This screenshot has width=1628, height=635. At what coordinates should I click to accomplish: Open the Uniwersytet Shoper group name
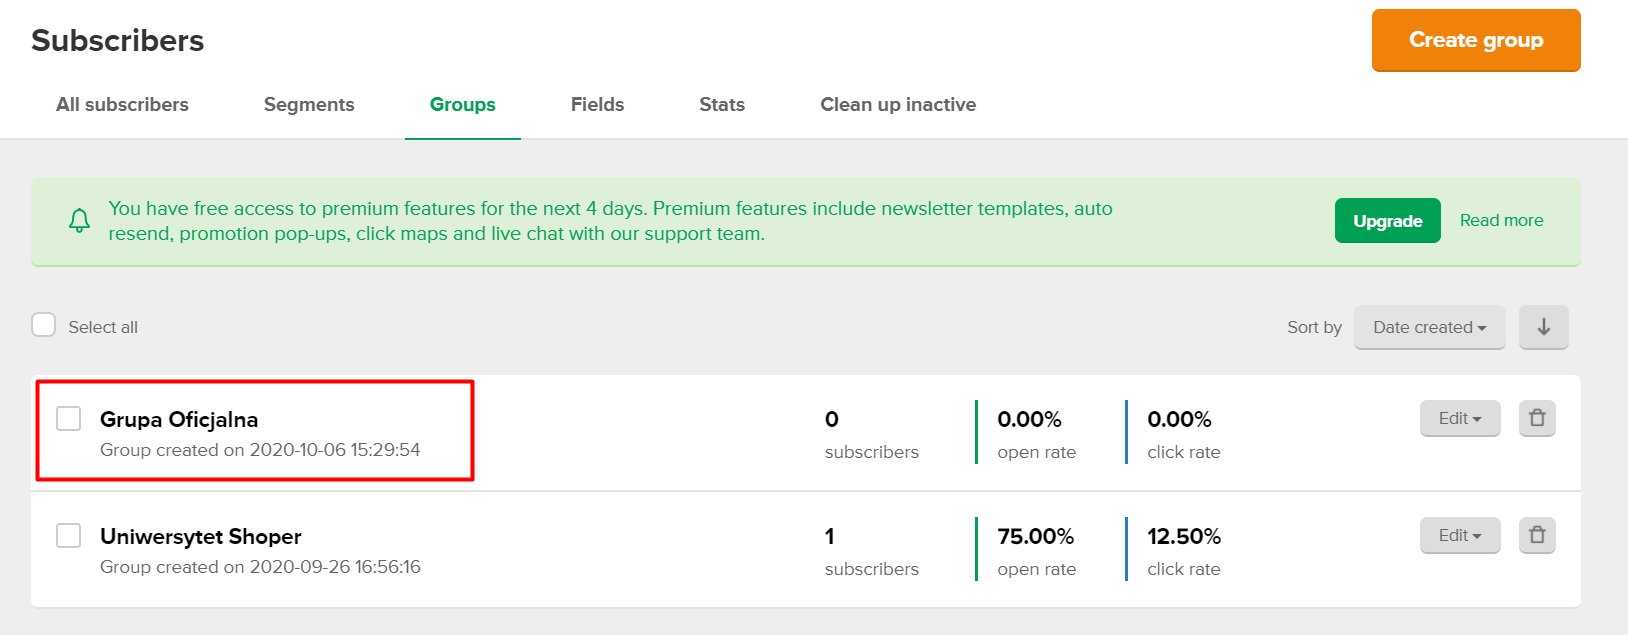(201, 536)
